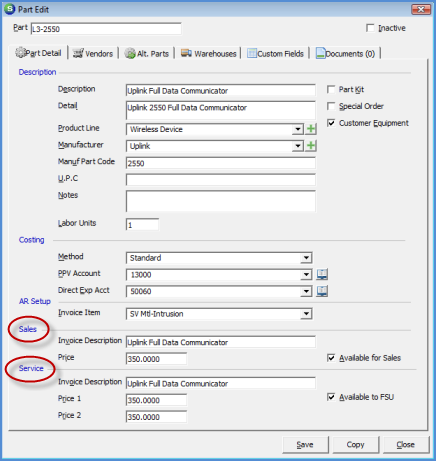Uncheck Available for Sales
This screenshot has height=461, width=436.
pos(331,358)
